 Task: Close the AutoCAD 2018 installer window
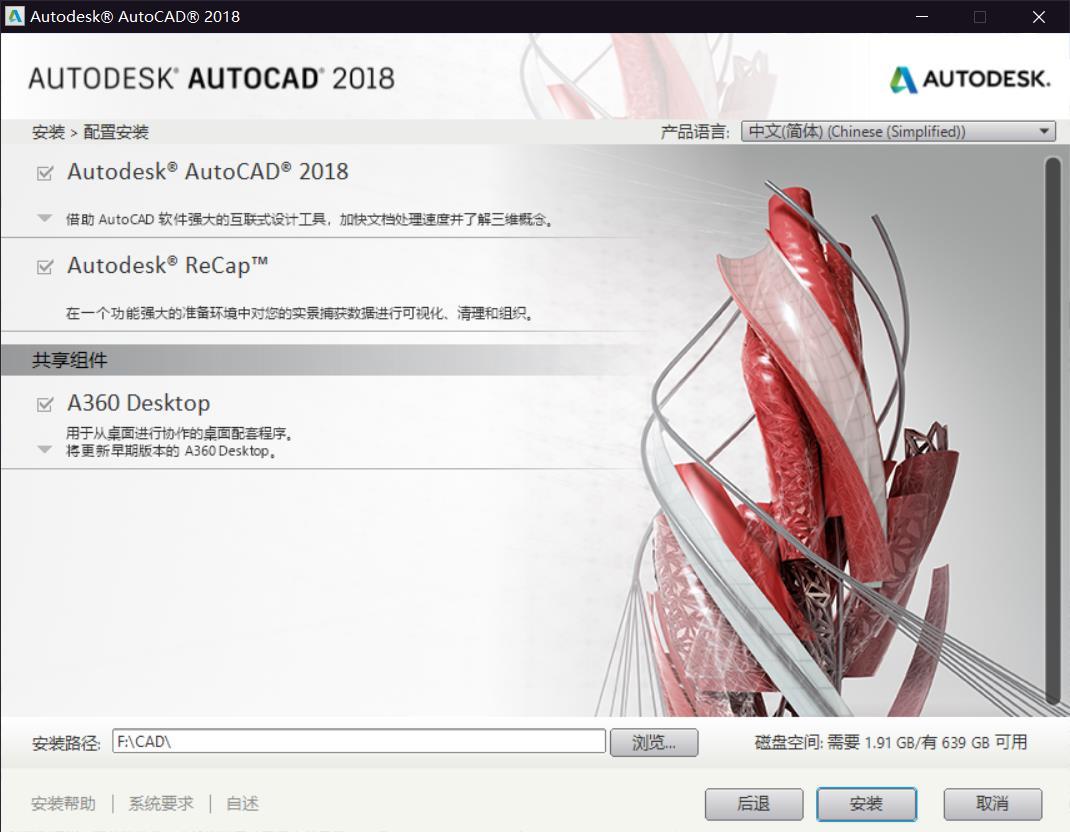tap(1039, 16)
